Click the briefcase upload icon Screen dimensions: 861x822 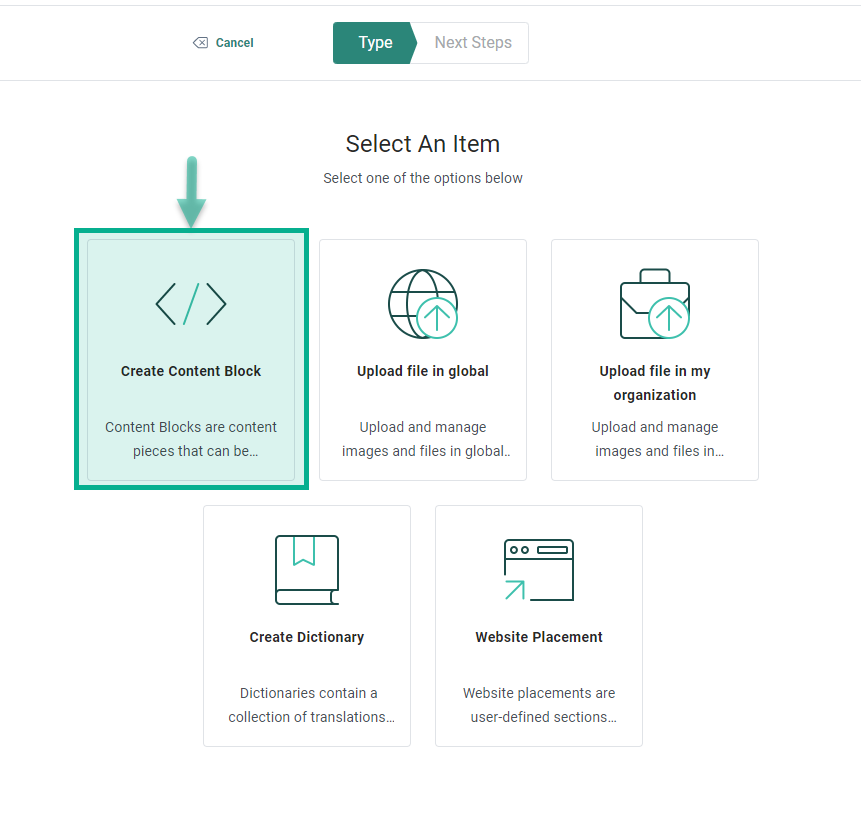654,304
